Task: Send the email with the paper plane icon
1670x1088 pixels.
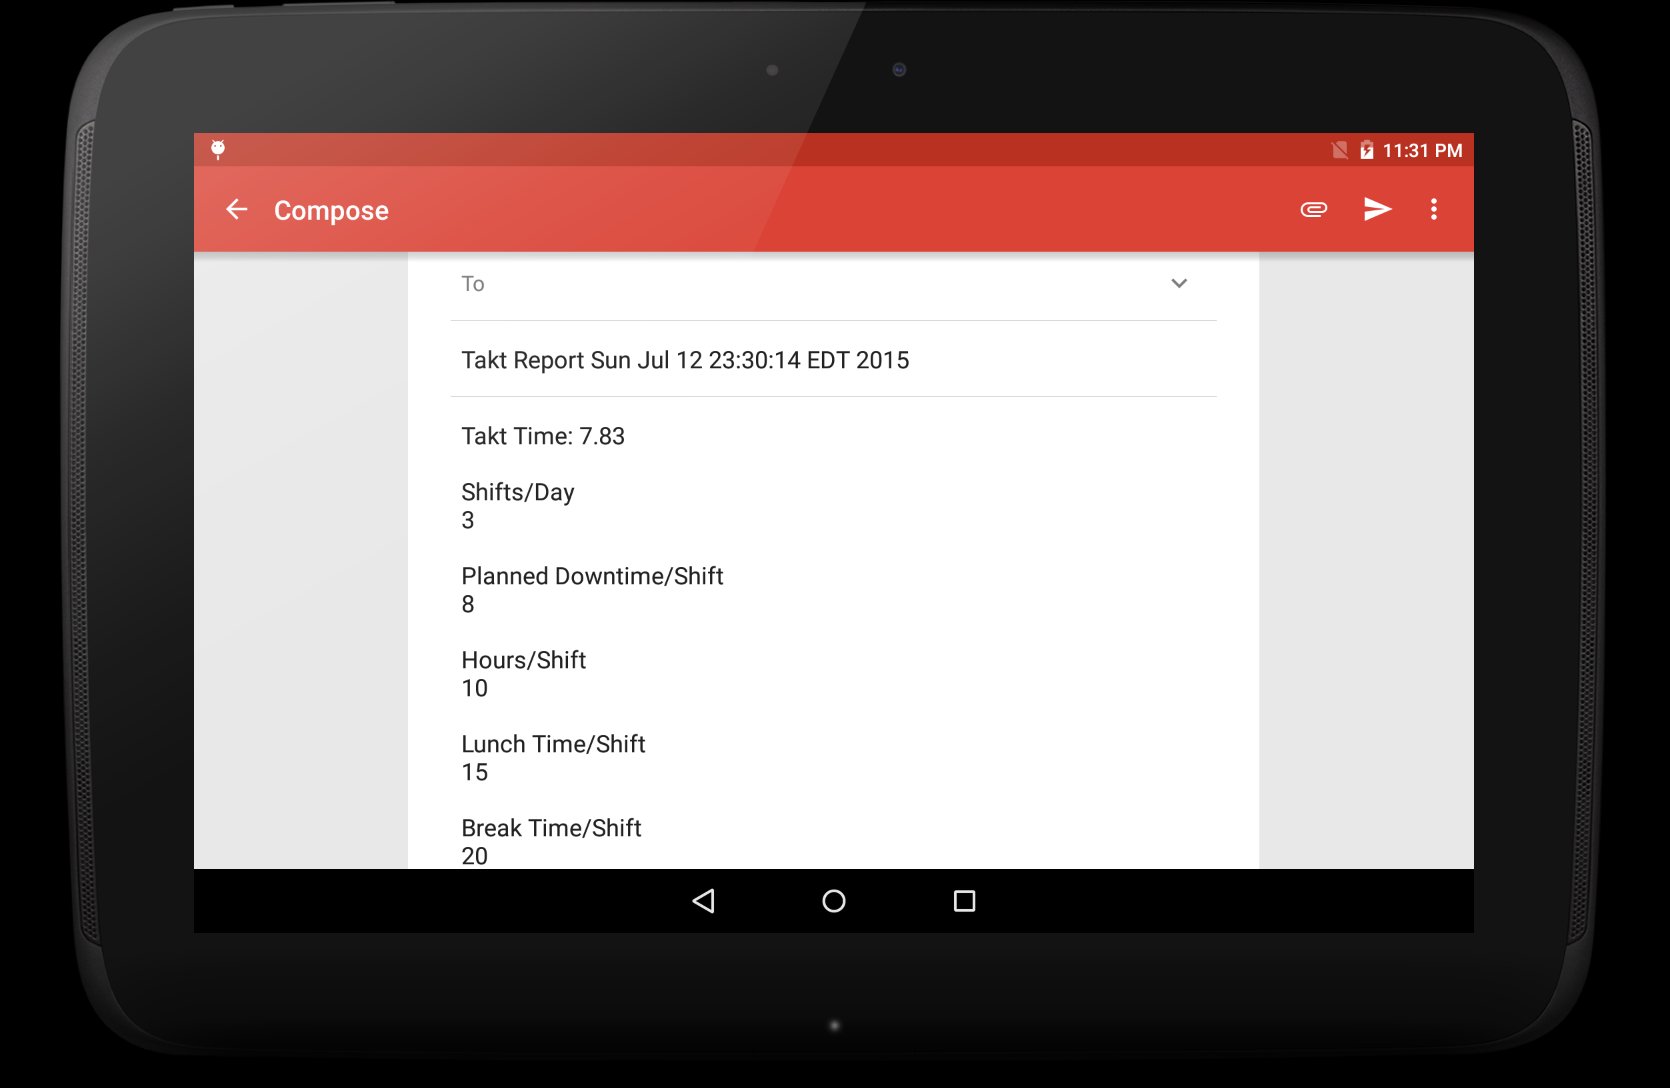Action: [1377, 209]
